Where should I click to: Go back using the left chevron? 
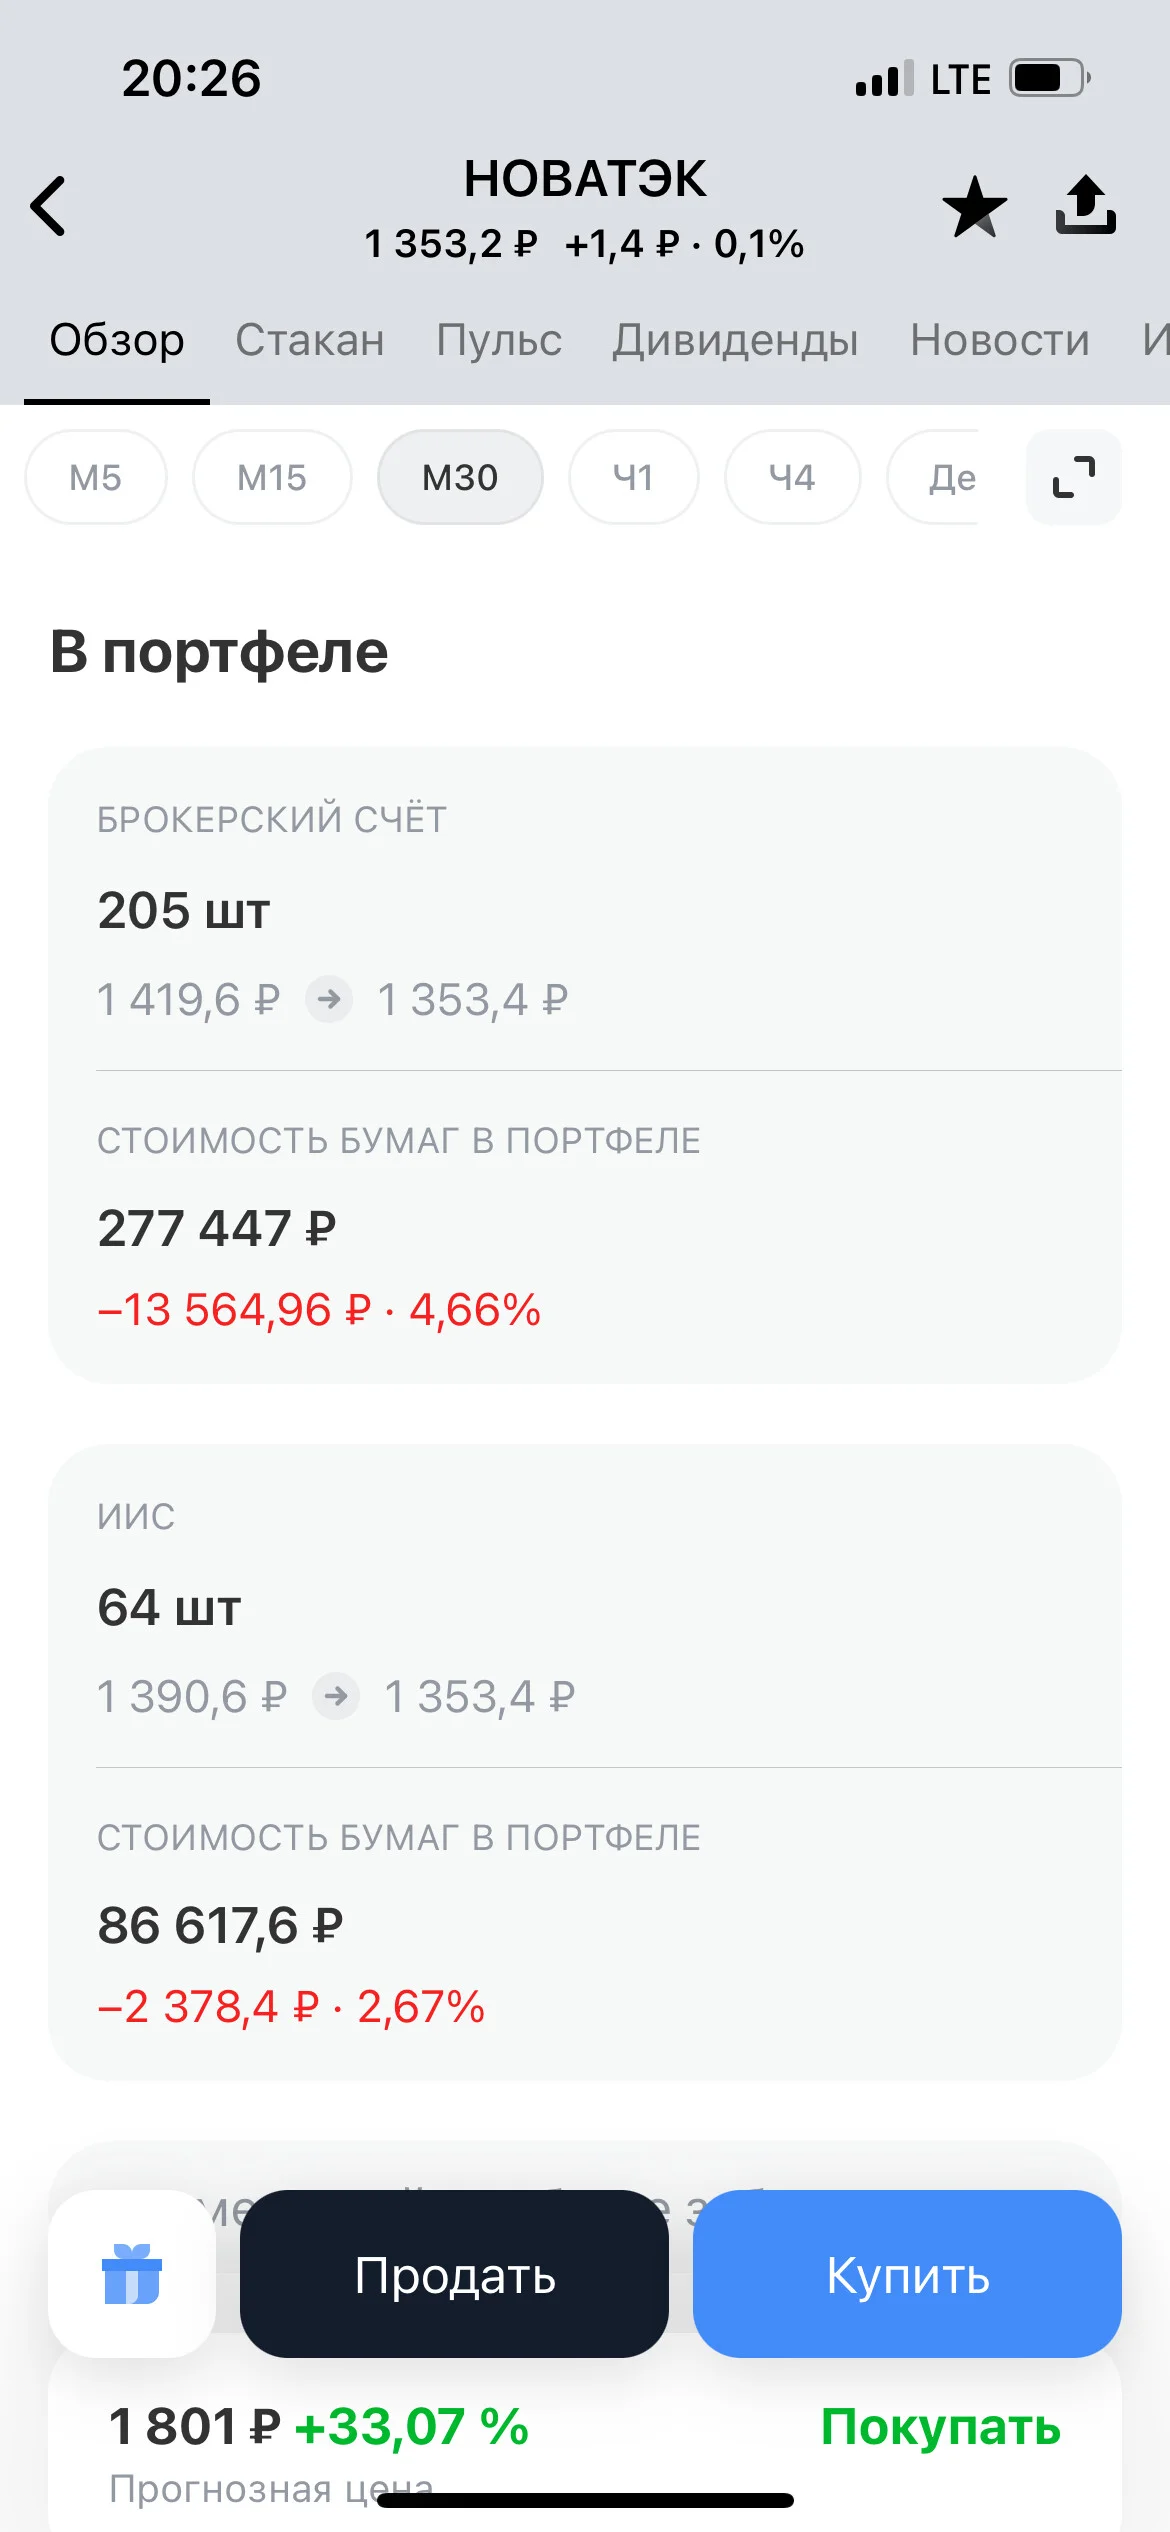pyautogui.click(x=48, y=206)
